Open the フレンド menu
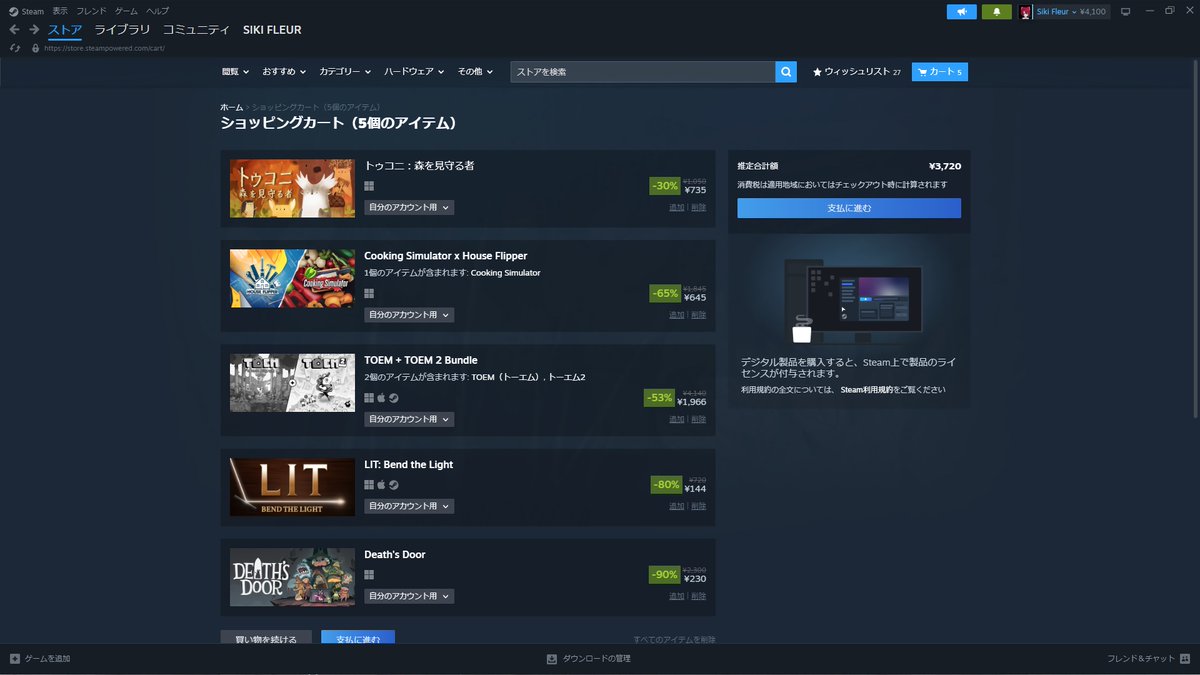 coord(91,11)
